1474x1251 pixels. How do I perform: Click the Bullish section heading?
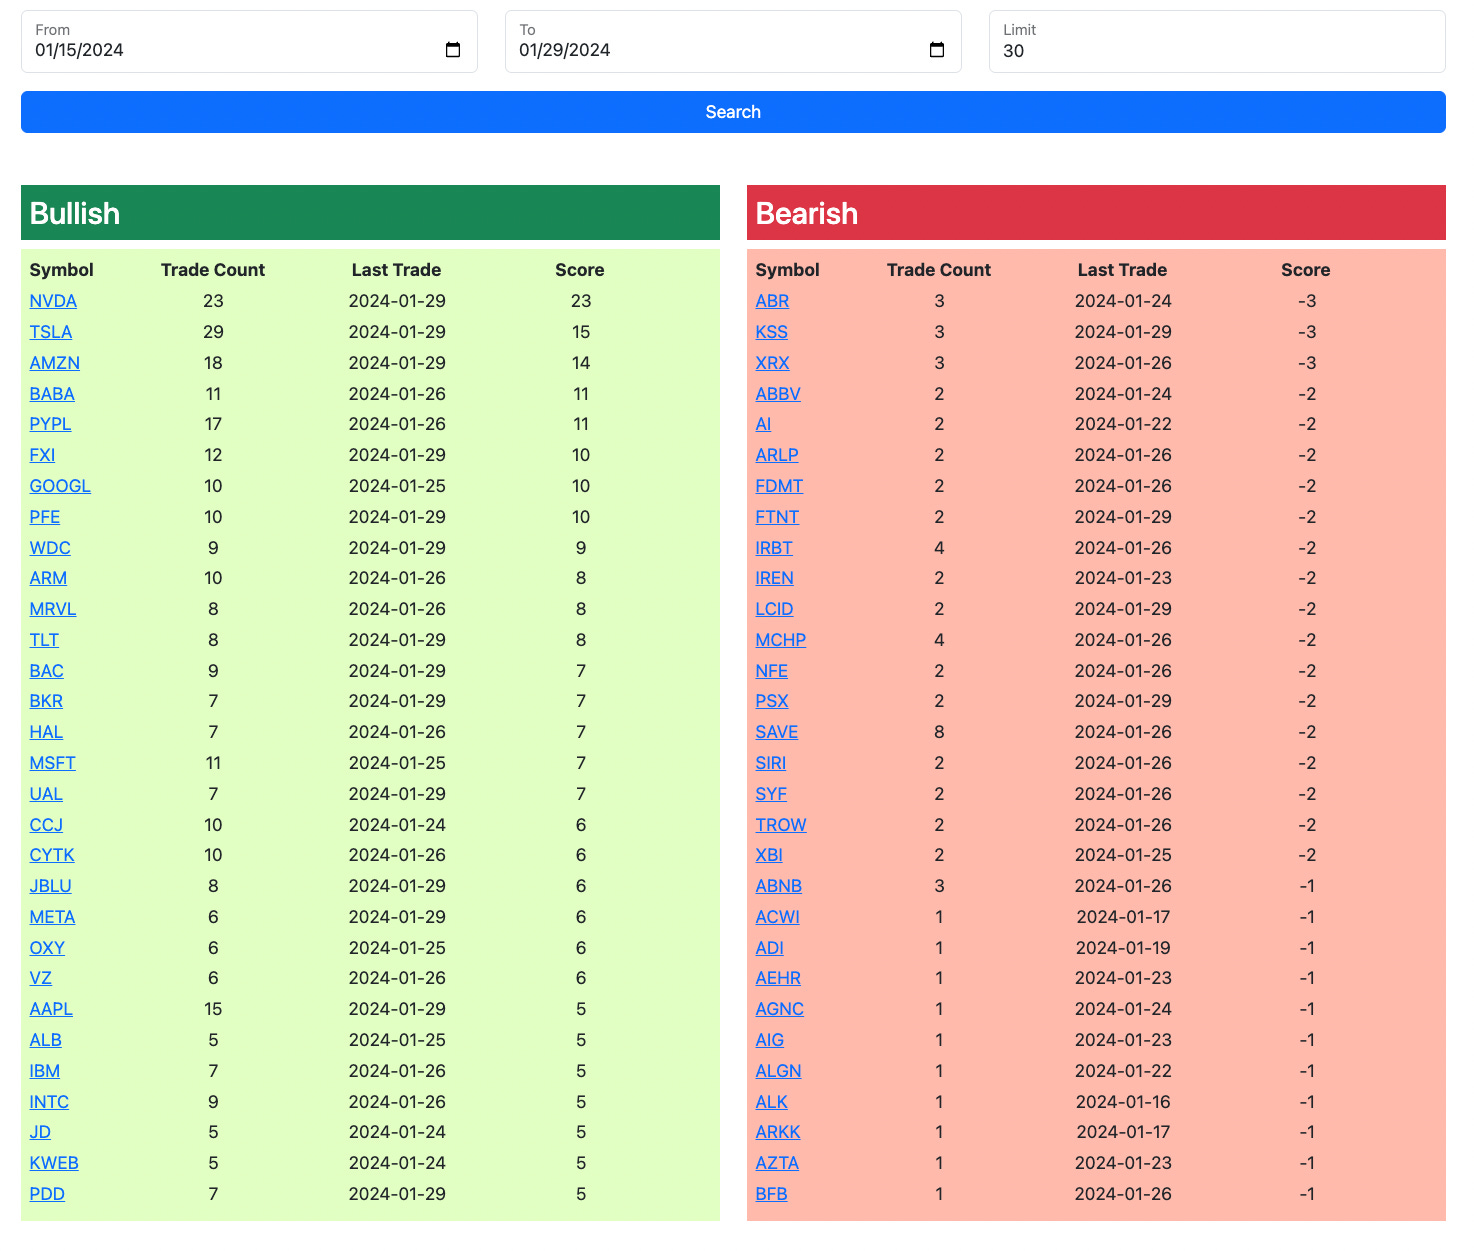[75, 213]
